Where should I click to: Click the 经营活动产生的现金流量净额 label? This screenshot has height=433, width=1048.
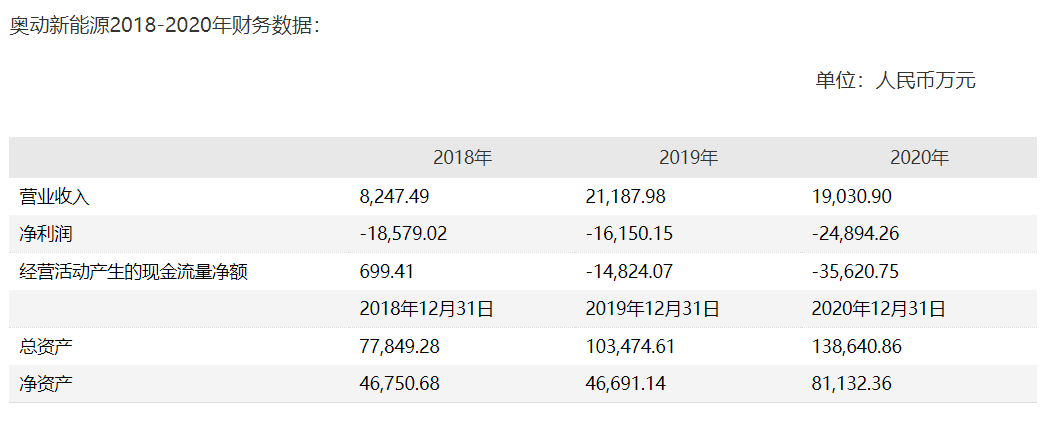134,272
